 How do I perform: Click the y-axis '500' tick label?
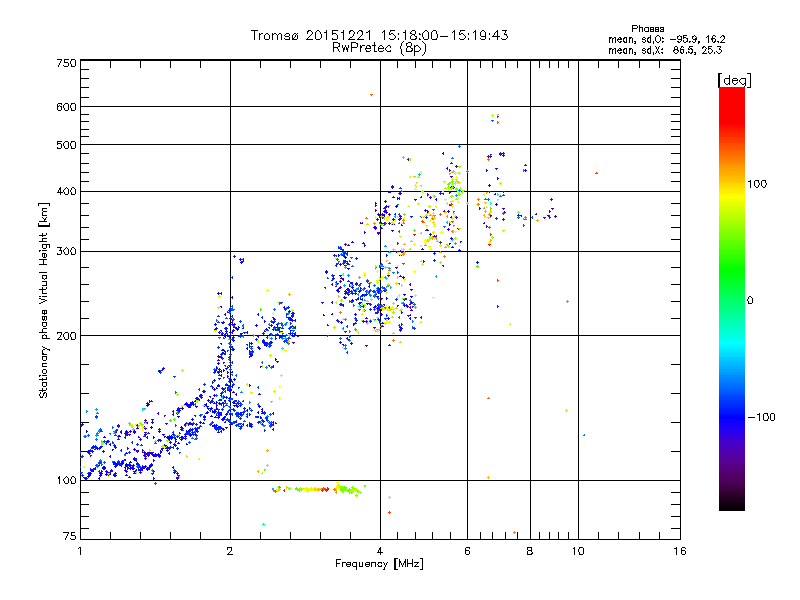tap(66, 145)
